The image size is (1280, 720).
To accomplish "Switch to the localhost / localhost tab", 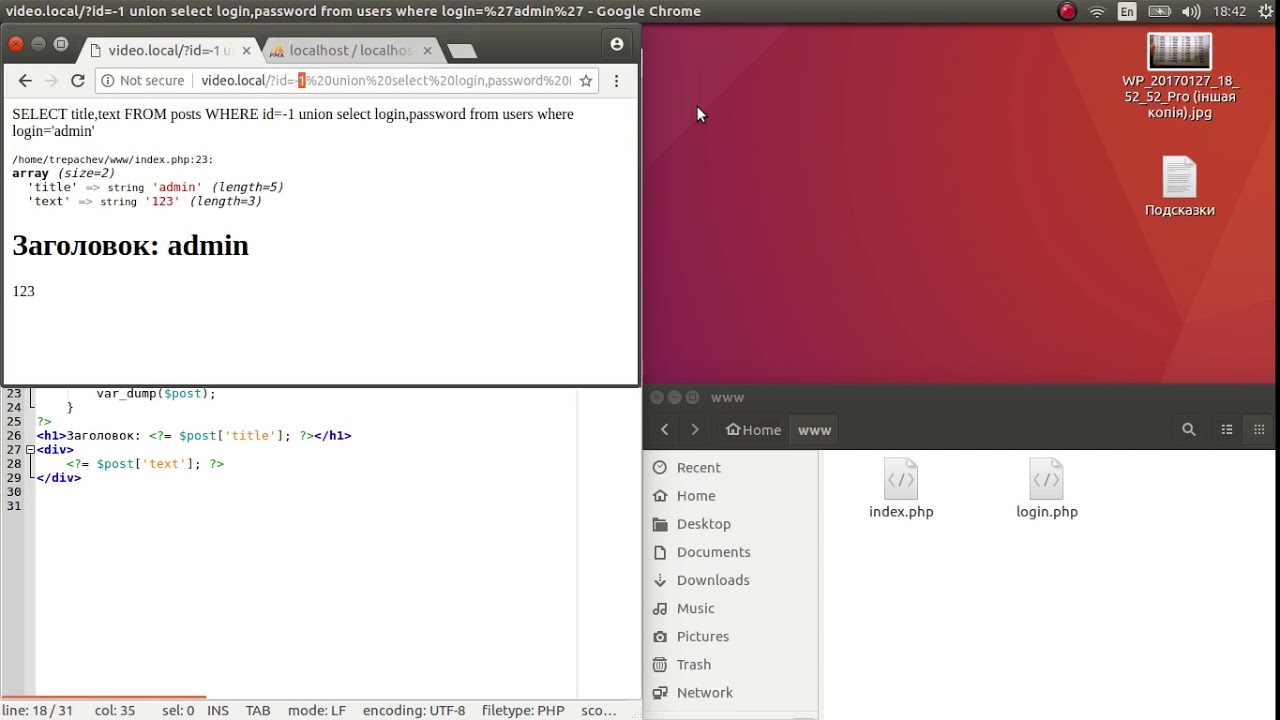I will [350, 50].
